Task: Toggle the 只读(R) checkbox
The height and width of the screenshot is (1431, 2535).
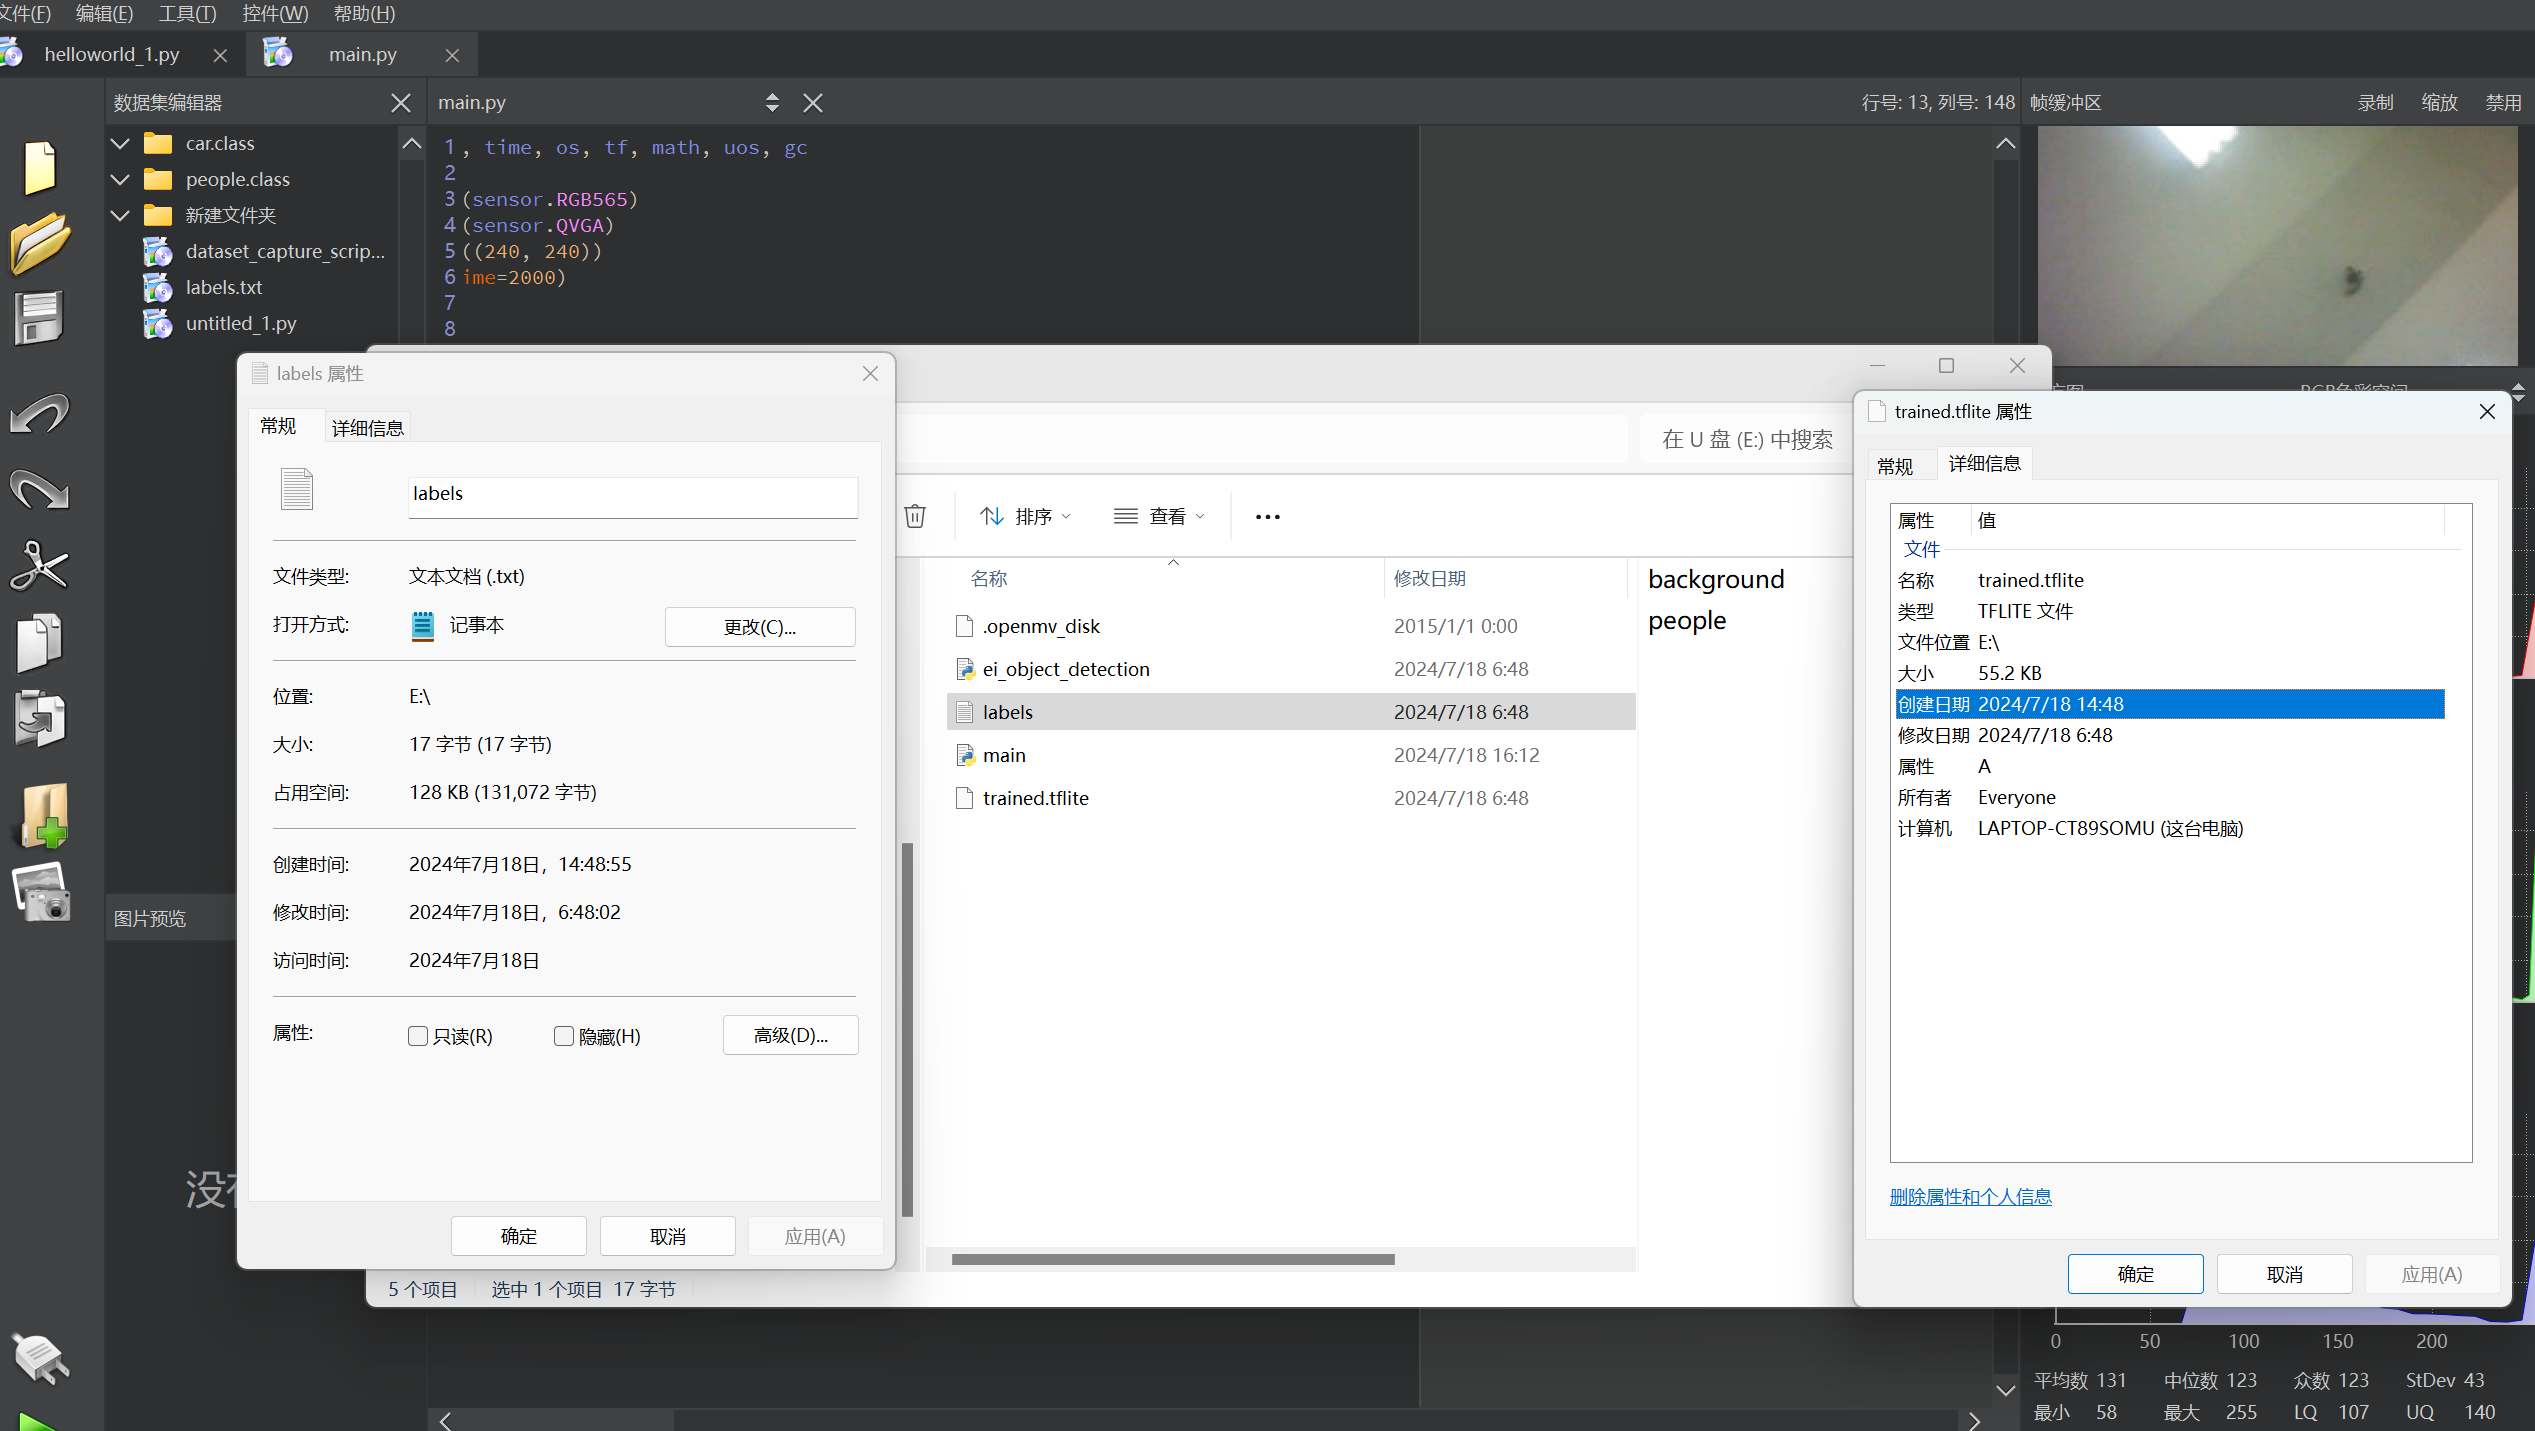Action: click(418, 1036)
